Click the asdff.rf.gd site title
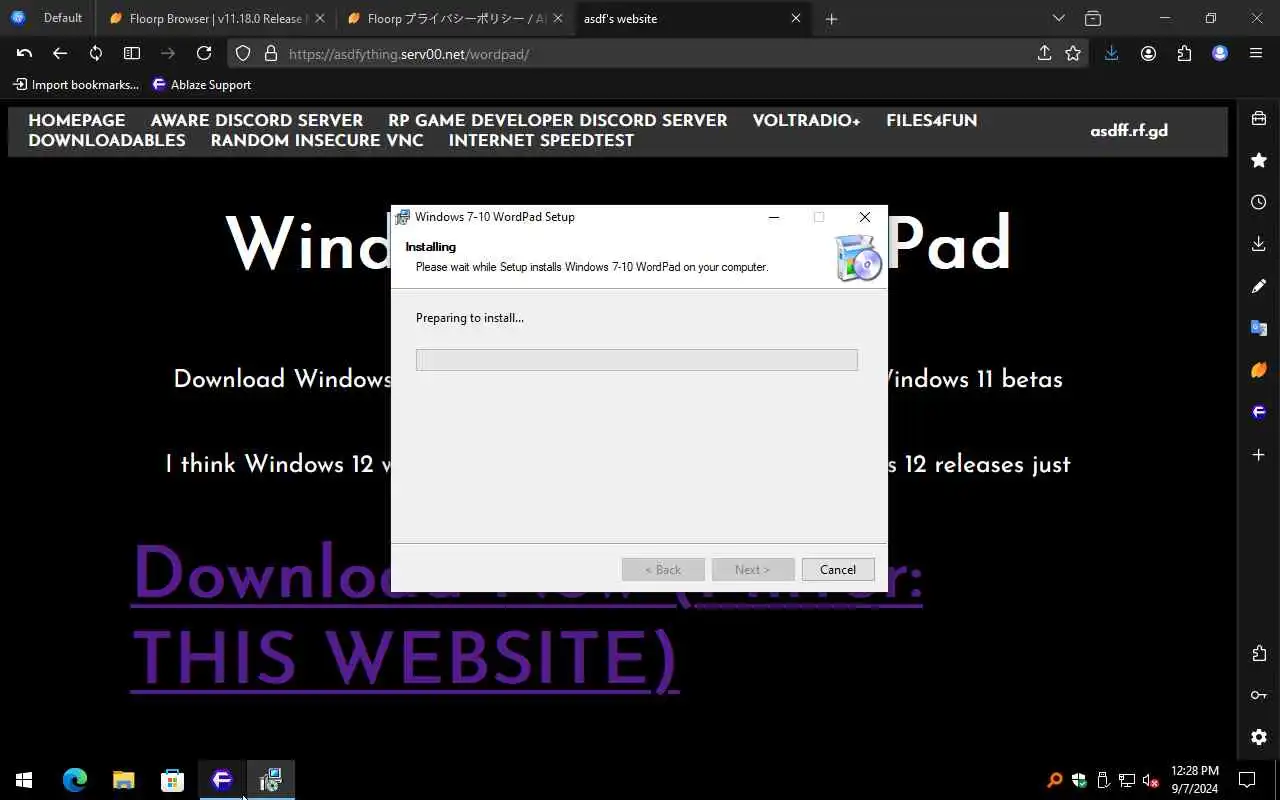Screen dimensions: 1280x800 click(1129, 130)
